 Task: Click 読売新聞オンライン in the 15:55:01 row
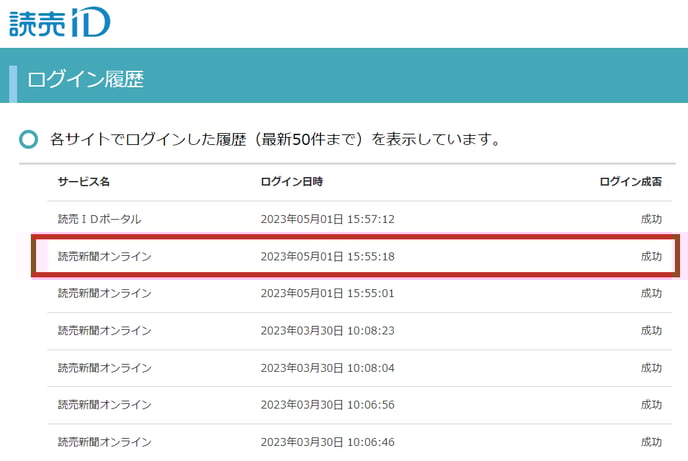pyautogui.click(x=104, y=293)
